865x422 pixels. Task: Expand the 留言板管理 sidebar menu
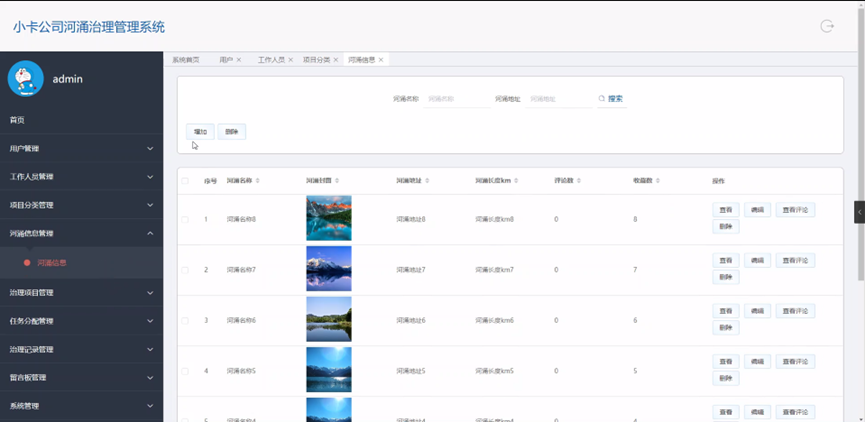(81, 378)
